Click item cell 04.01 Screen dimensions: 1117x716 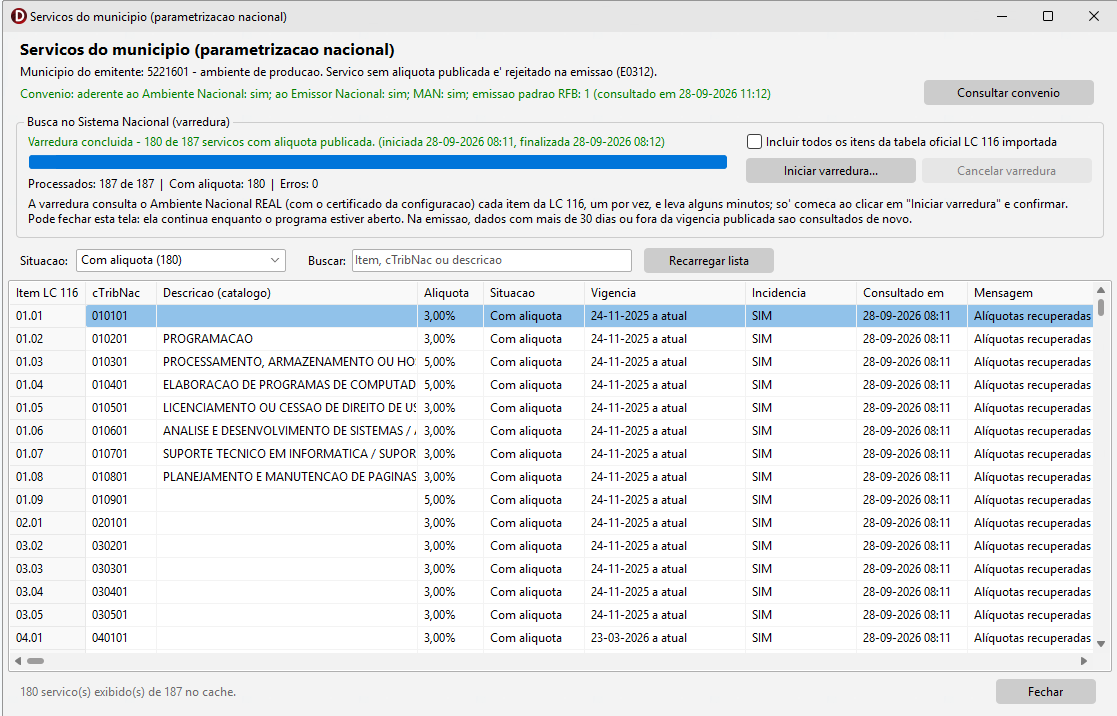[x=47, y=638]
